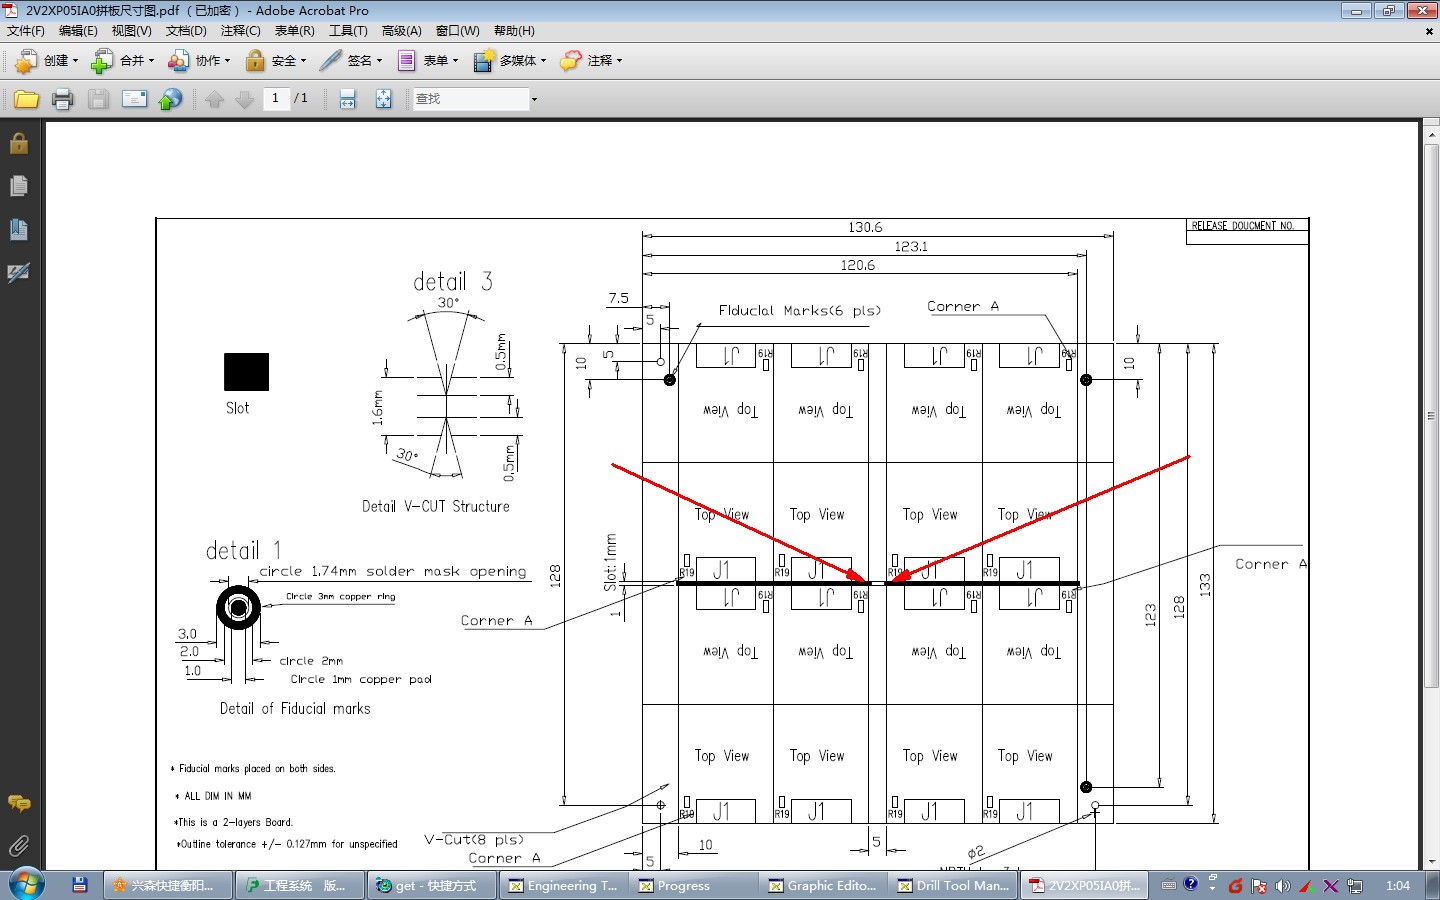The width and height of the screenshot is (1440, 900).
Task: Open the Windows Start button
Action: (x=27, y=885)
